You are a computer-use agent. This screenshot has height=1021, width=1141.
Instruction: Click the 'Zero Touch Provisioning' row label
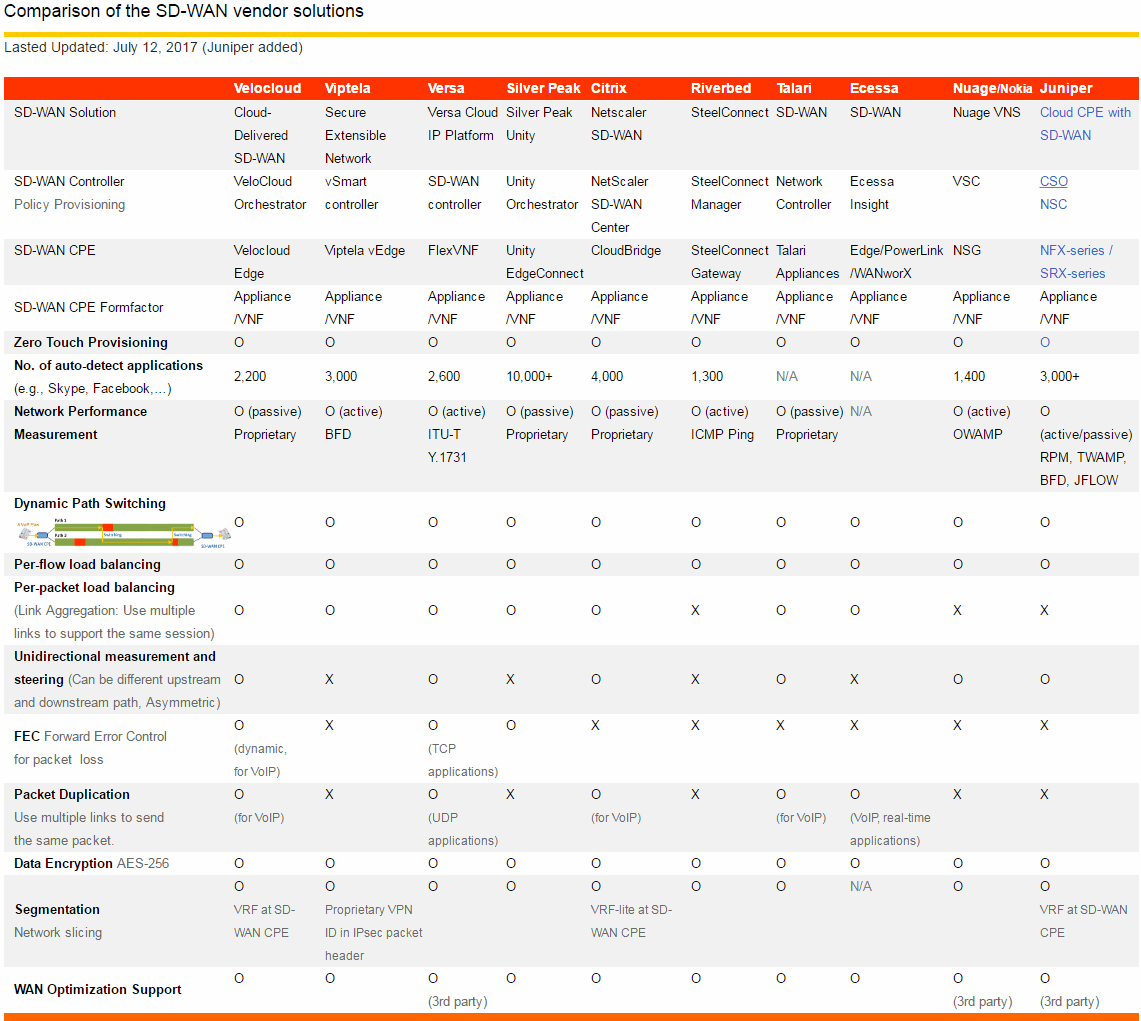(x=90, y=342)
